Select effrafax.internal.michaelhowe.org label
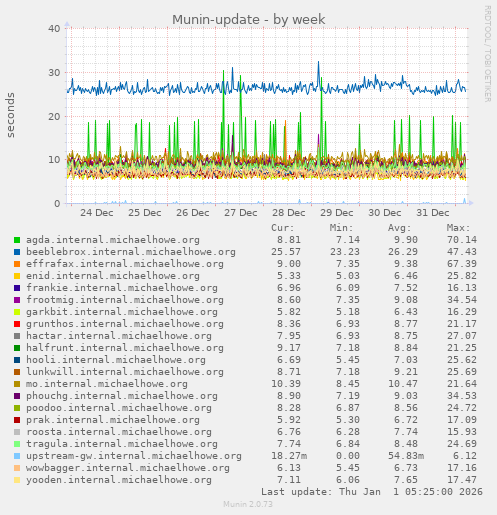This screenshot has height=515, width=497. click(x=125, y=264)
